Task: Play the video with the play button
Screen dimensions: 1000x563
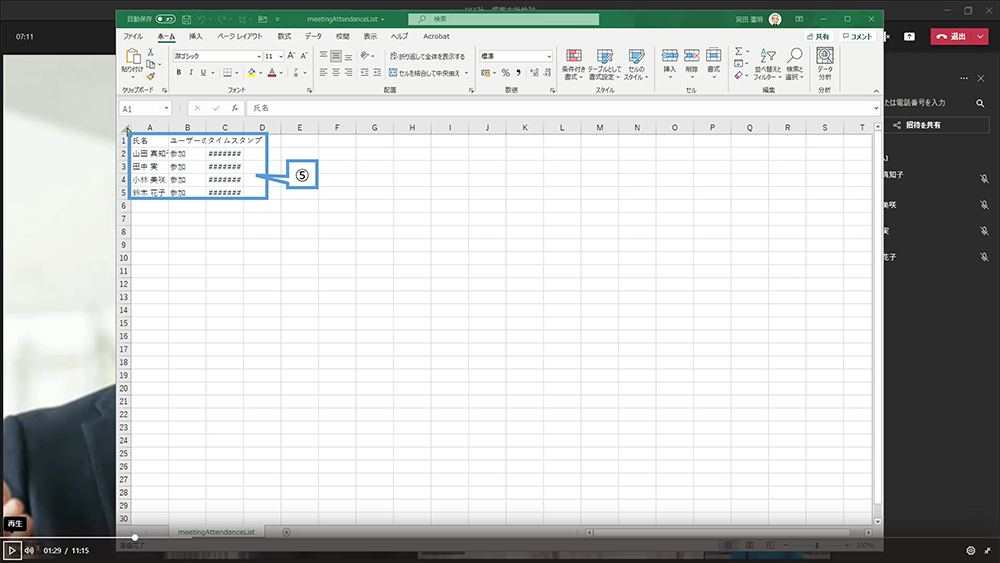Action: pyautogui.click(x=11, y=550)
